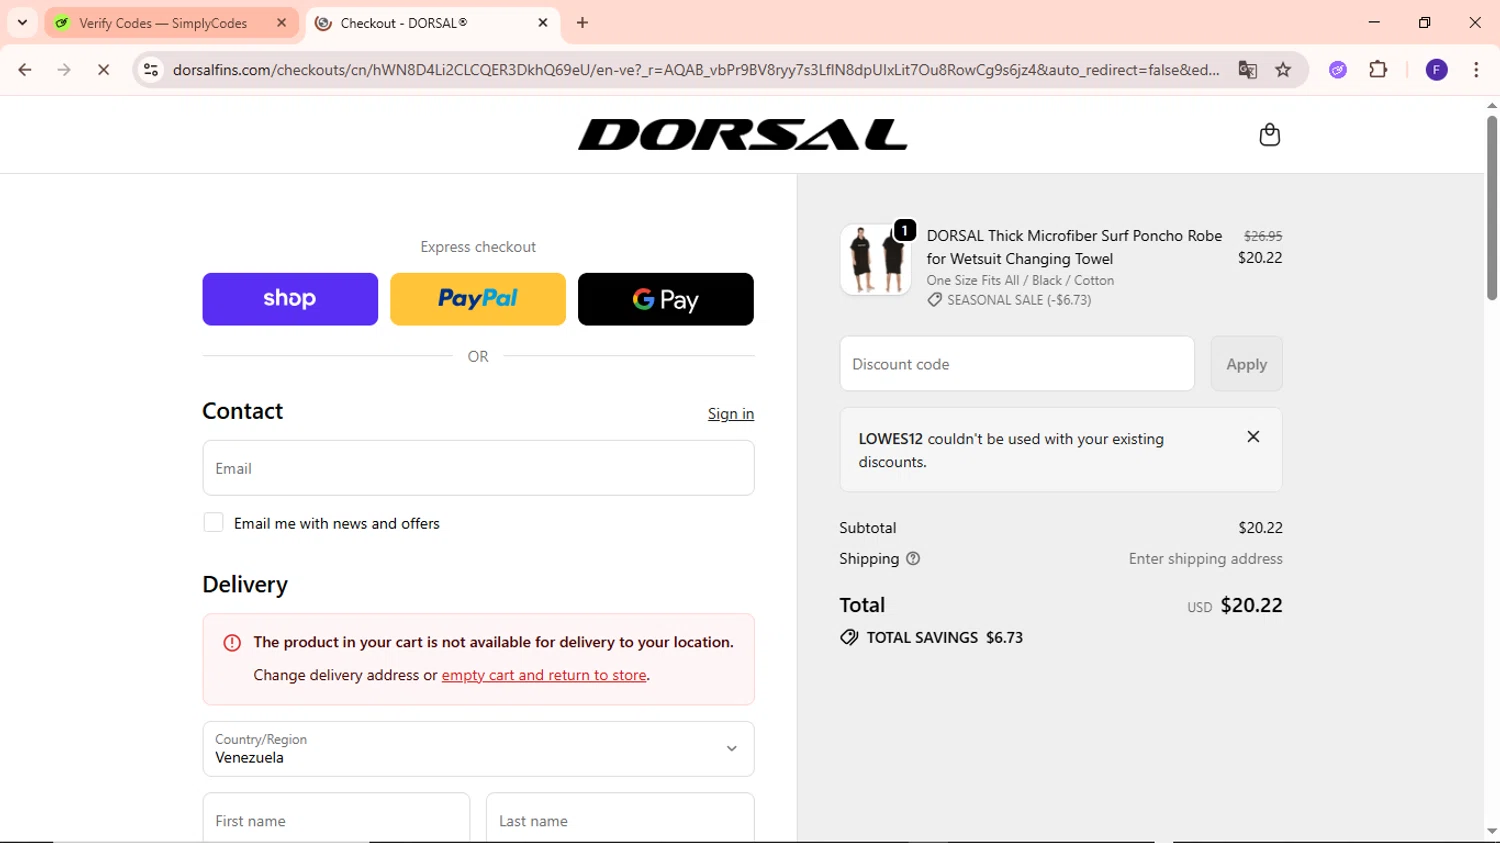The height and width of the screenshot is (843, 1500).
Task: Click the poncho robe product thumbnail
Action: [875, 259]
